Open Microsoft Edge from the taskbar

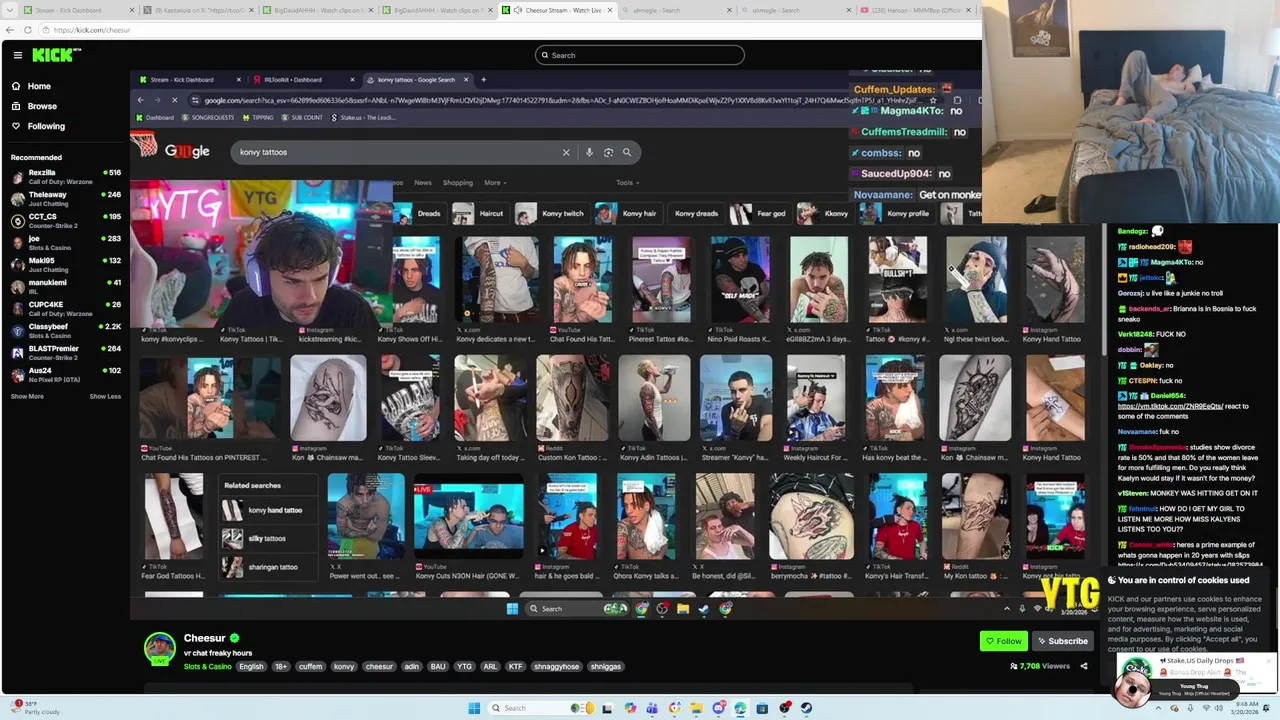click(740, 708)
